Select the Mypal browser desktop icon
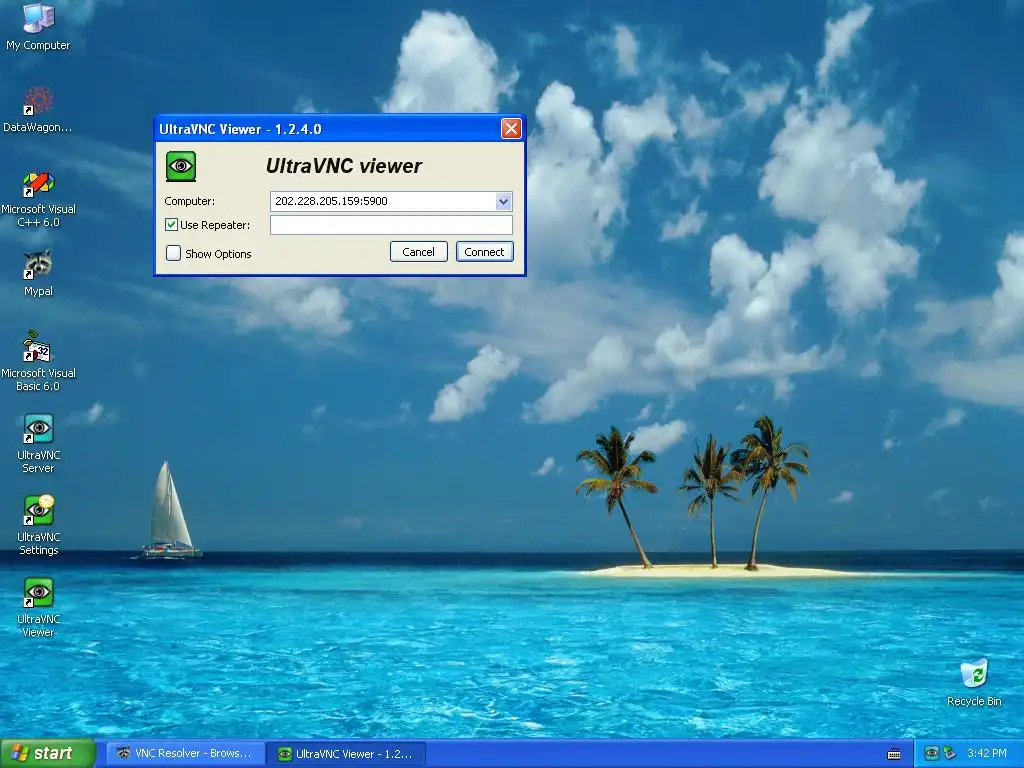The image size is (1024, 768). point(38,273)
